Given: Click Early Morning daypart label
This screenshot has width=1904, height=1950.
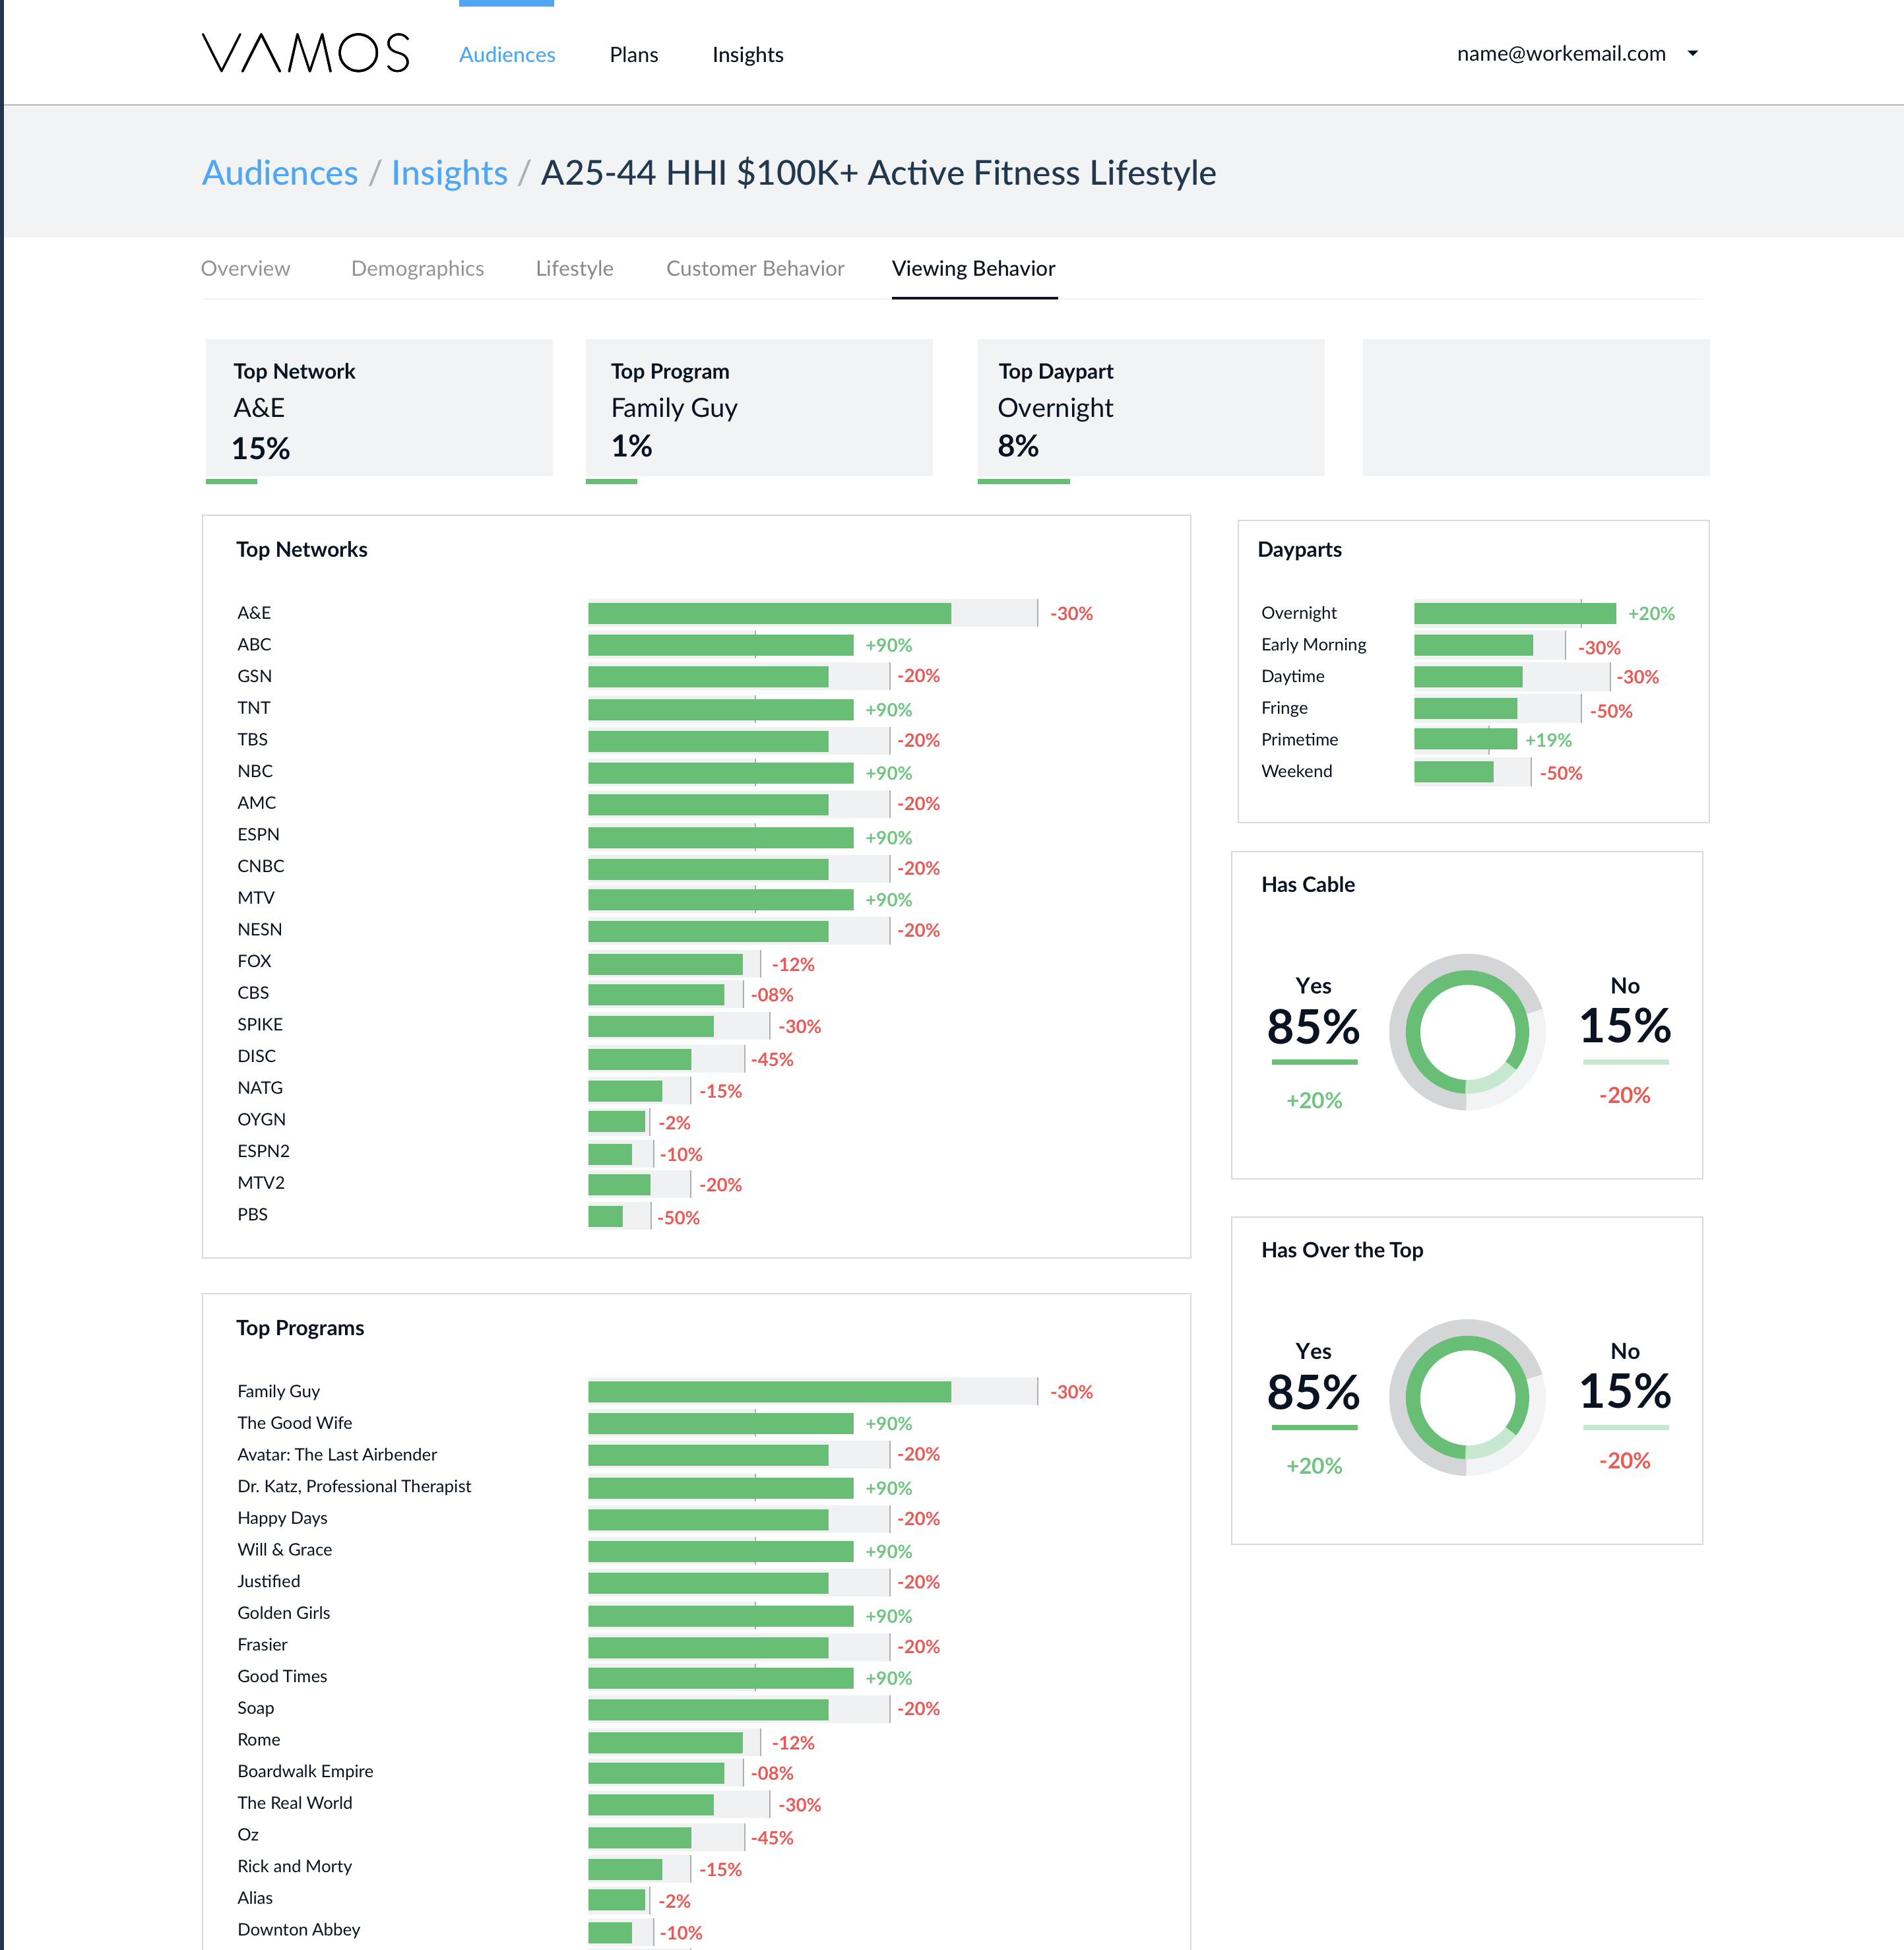Looking at the screenshot, I should (x=1313, y=644).
